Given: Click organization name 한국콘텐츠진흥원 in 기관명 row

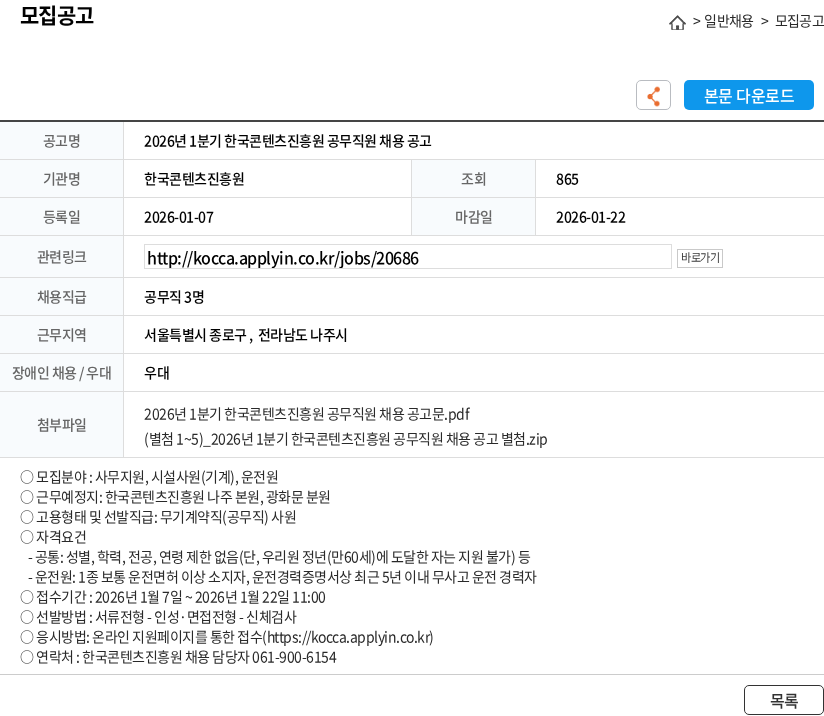Looking at the screenshot, I should pyautogui.click(x=194, y=179).
